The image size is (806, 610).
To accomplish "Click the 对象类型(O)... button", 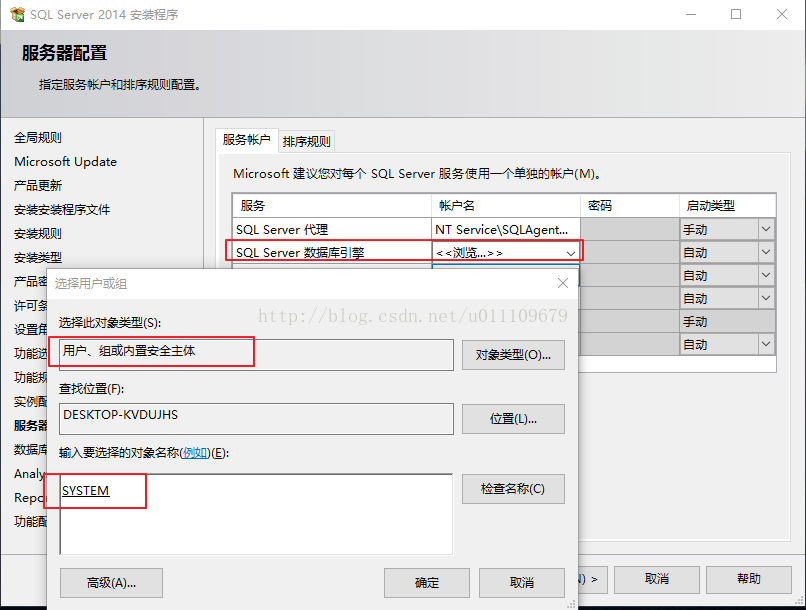I will [513, 355].
